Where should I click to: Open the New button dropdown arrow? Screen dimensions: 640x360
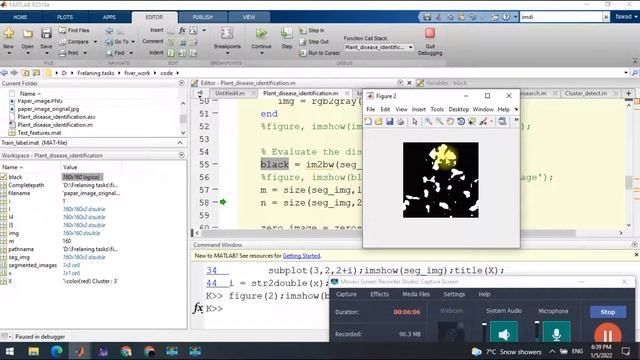[9, 53]
